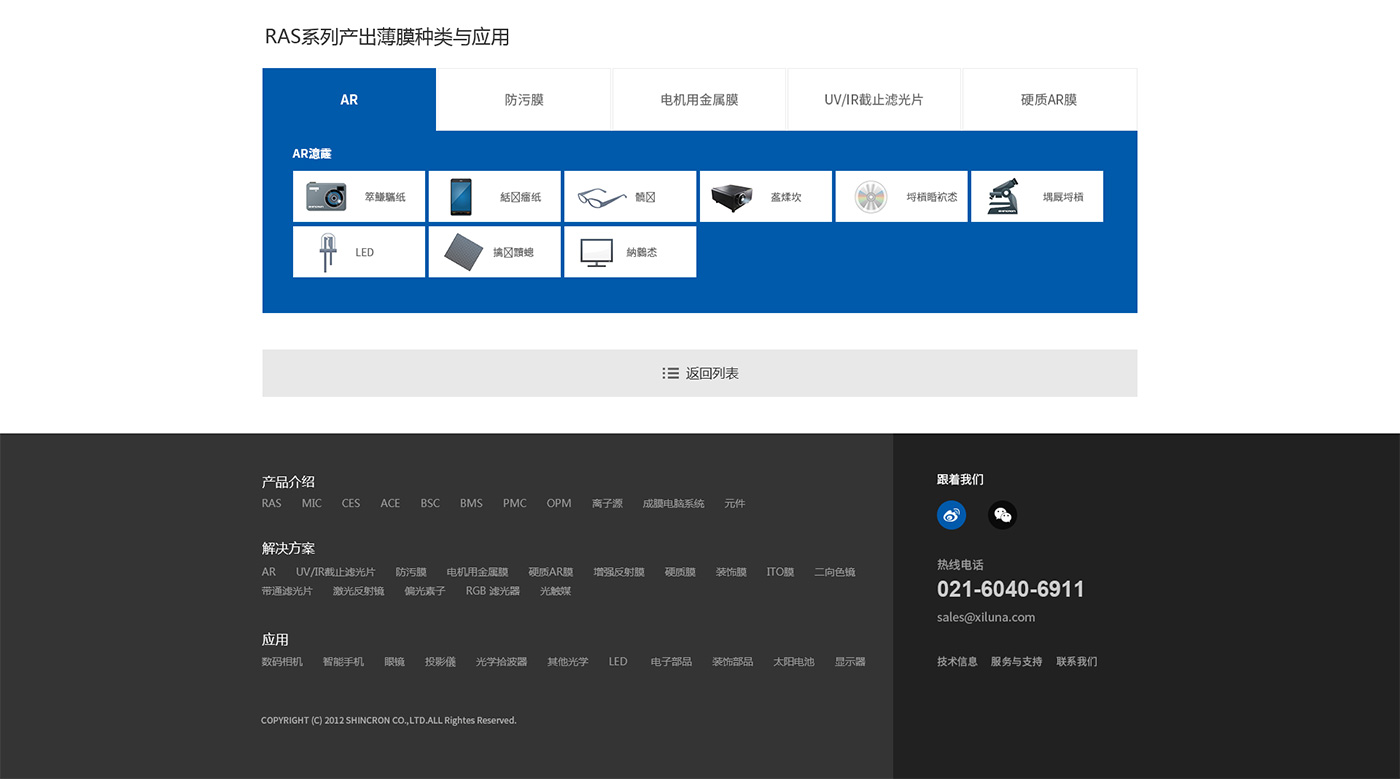Open the eyeglasses icon tile
This screenshot has height=779, width=1400.
pyautogui.click(x=629, y=196)
